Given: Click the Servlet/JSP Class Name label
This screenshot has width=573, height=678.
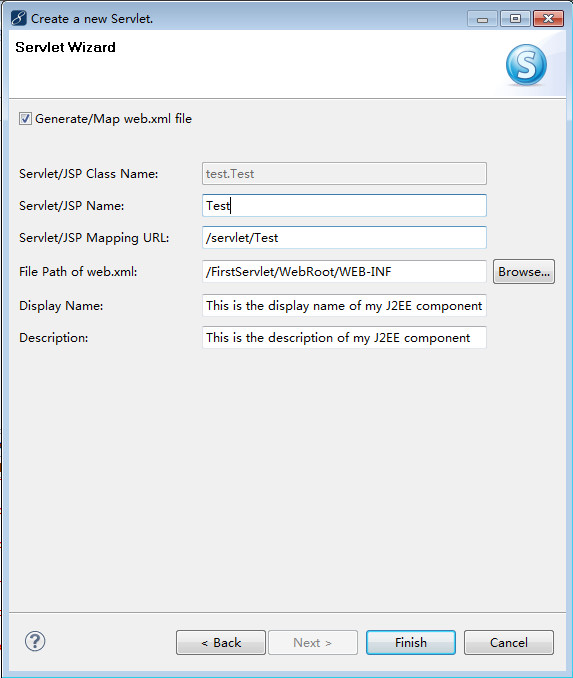Looking at the screenshot, I should click(x=89, y=174).
